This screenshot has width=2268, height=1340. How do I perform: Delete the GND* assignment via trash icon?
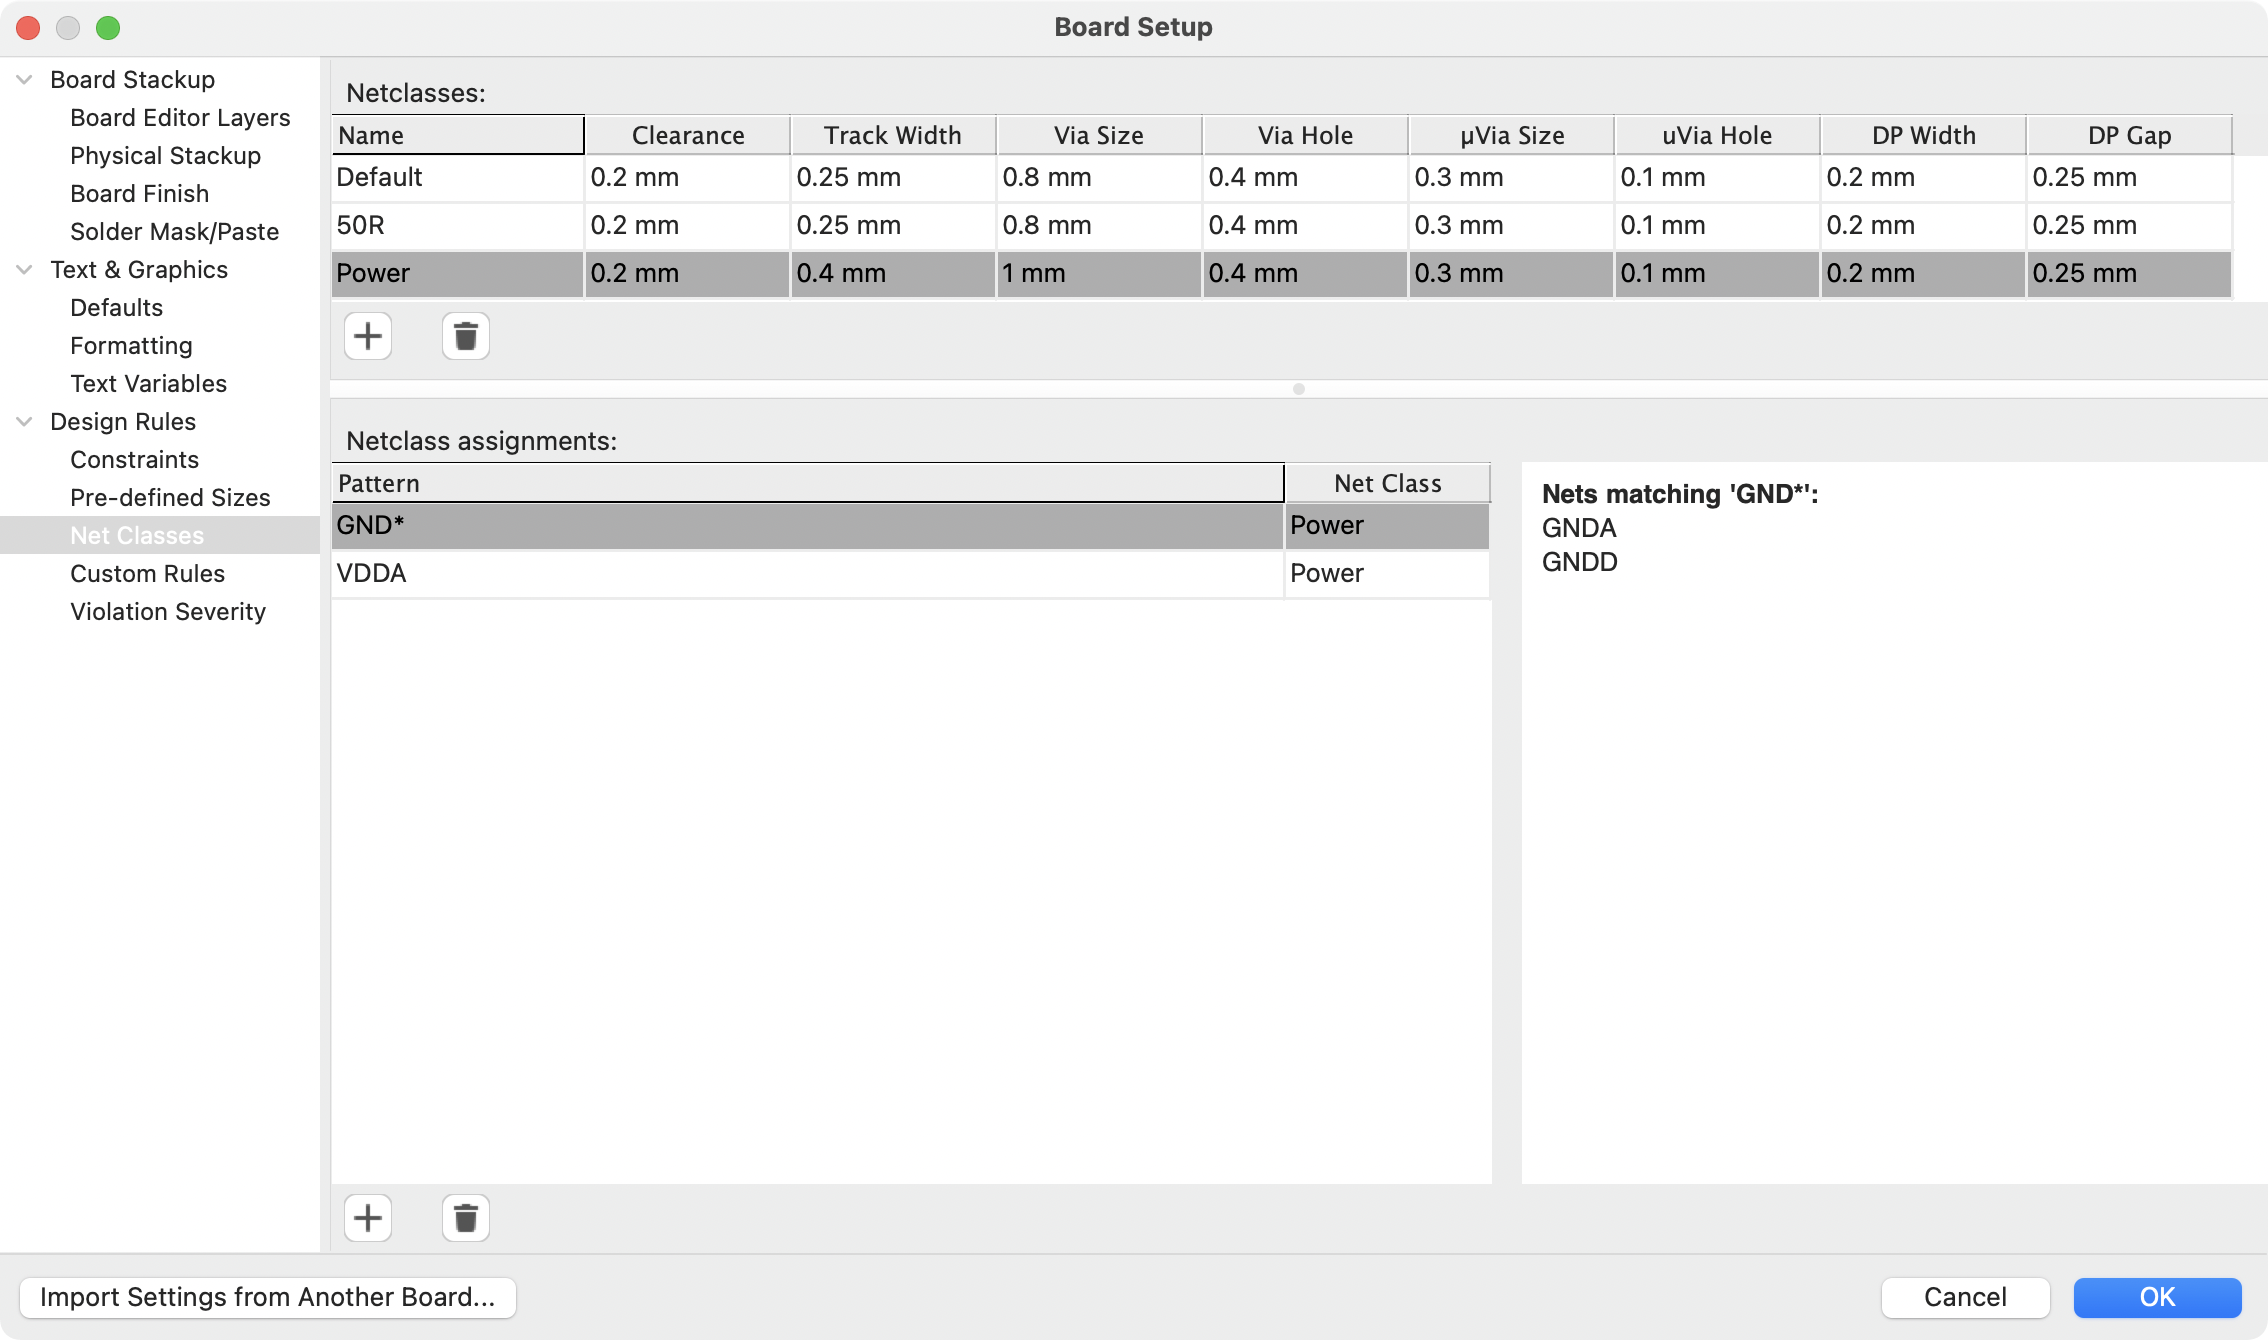(x=465, y=1218)
